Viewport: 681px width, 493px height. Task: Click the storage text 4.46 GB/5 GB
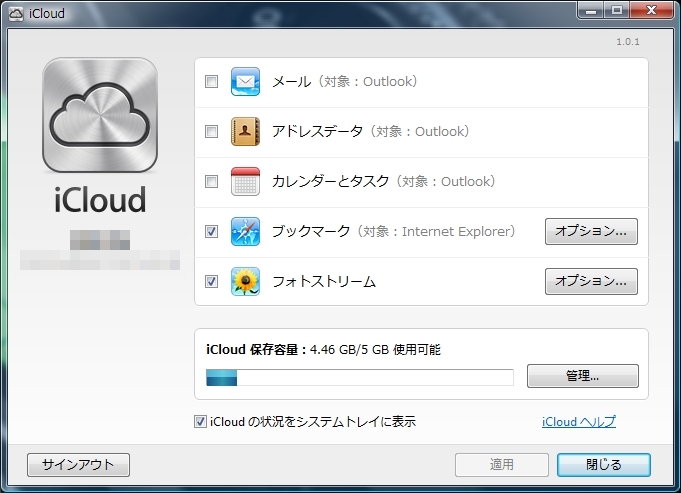(350, 350)
